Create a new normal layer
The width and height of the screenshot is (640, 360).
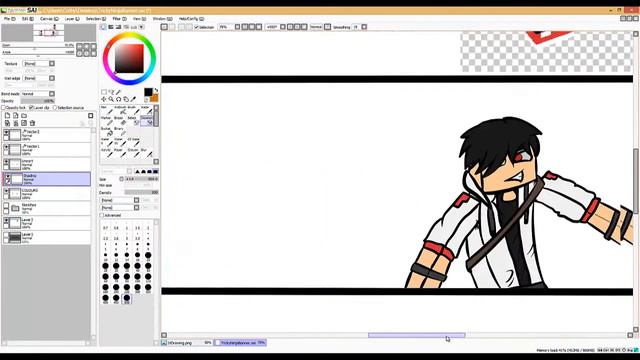click(x=7, y=116)
